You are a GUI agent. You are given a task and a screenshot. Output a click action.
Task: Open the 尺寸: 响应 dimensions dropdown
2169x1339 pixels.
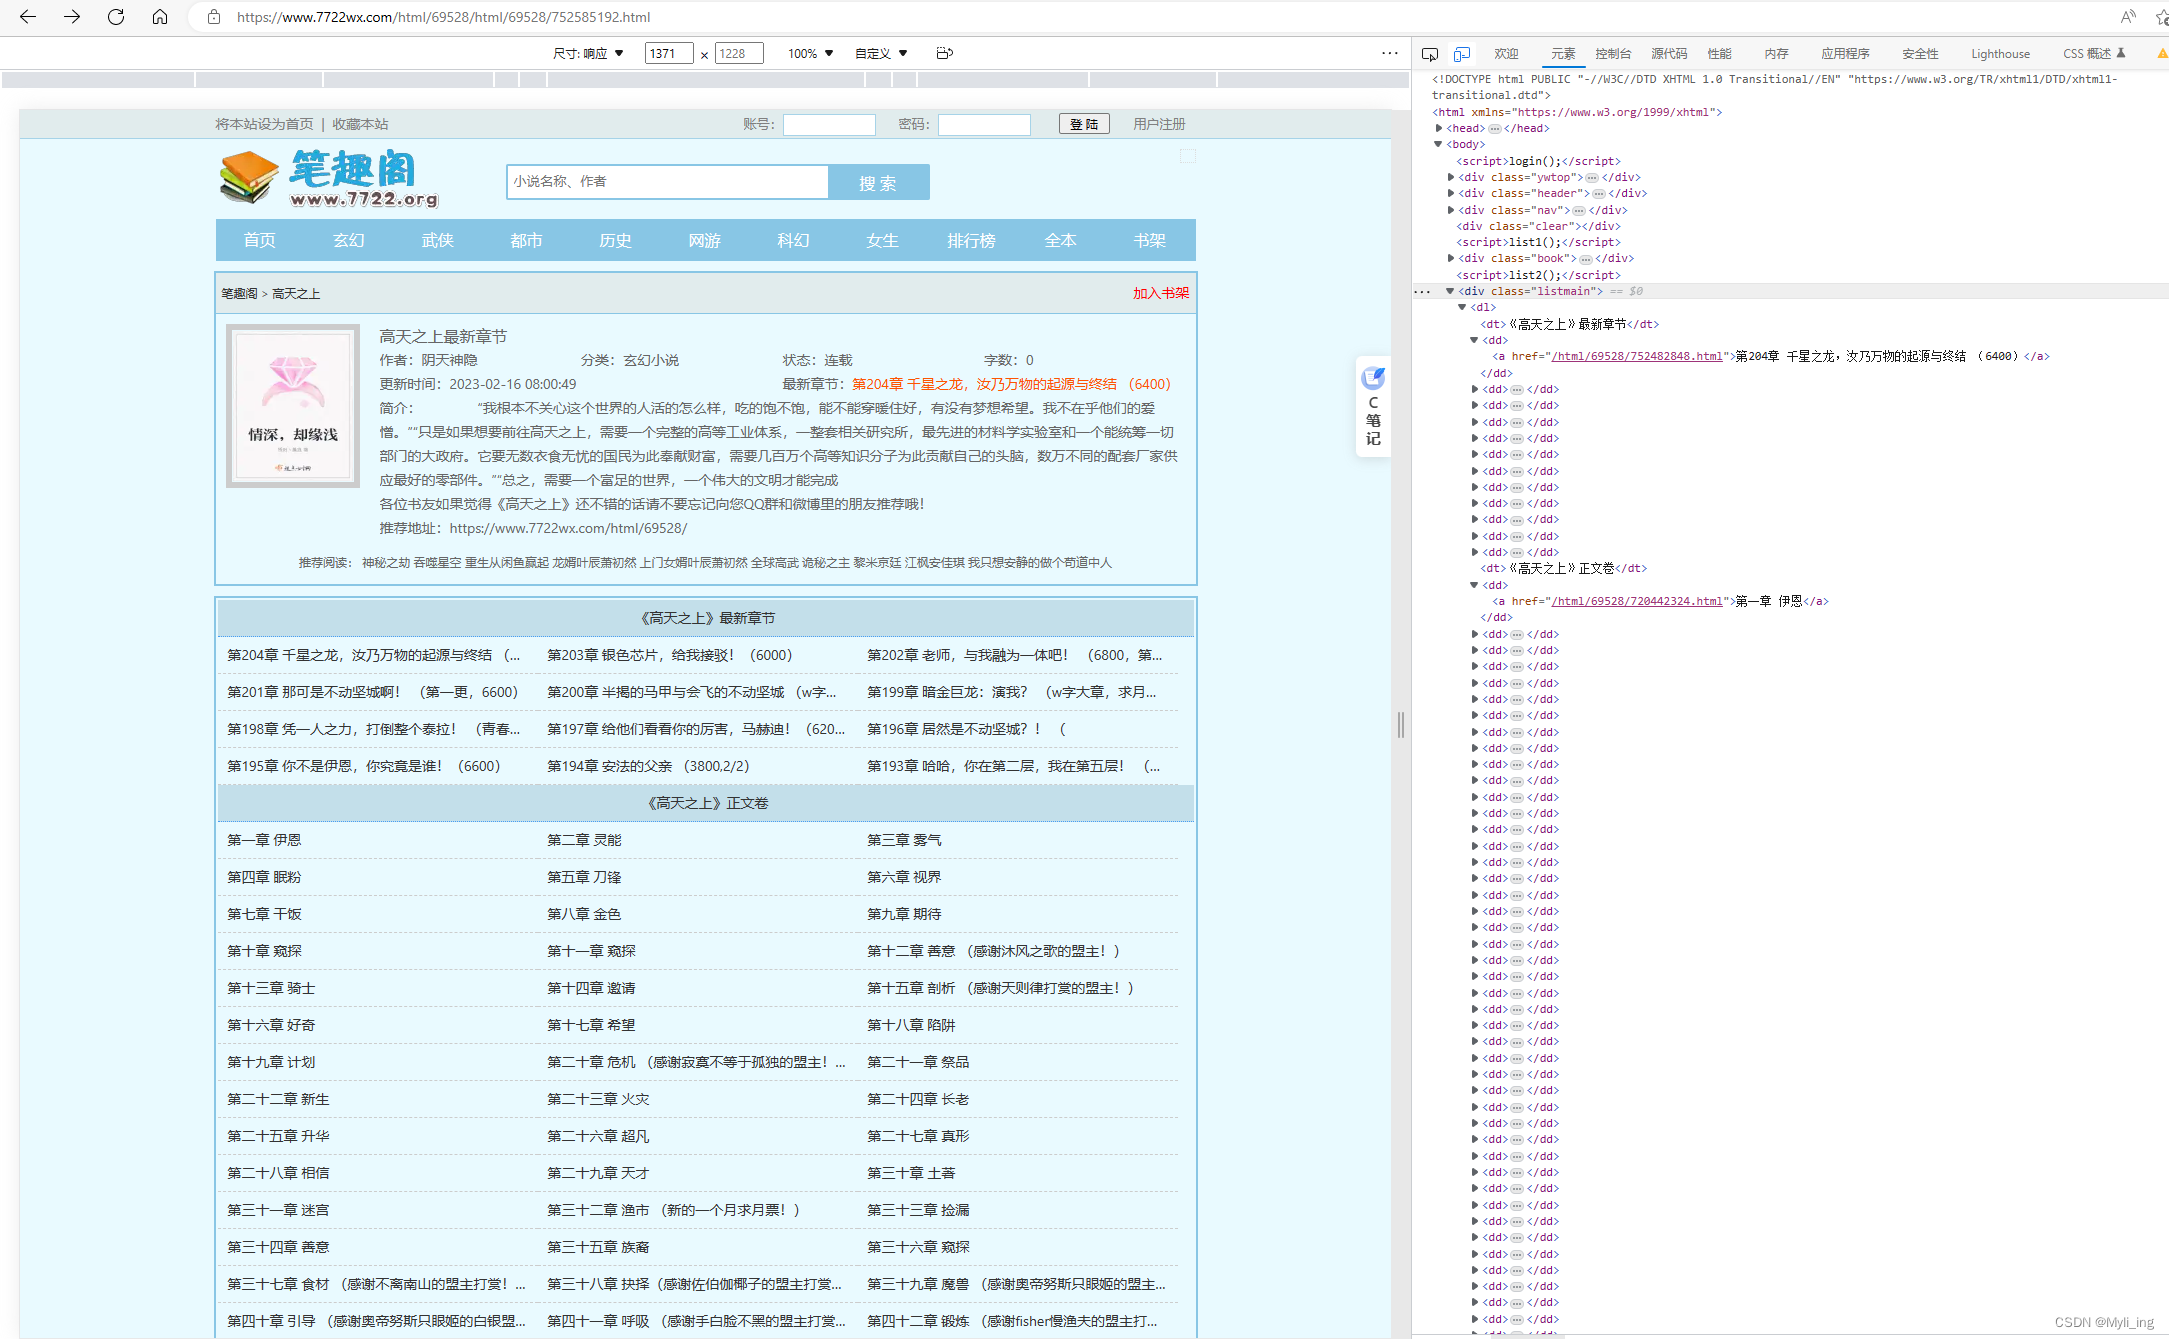(588, 54)
